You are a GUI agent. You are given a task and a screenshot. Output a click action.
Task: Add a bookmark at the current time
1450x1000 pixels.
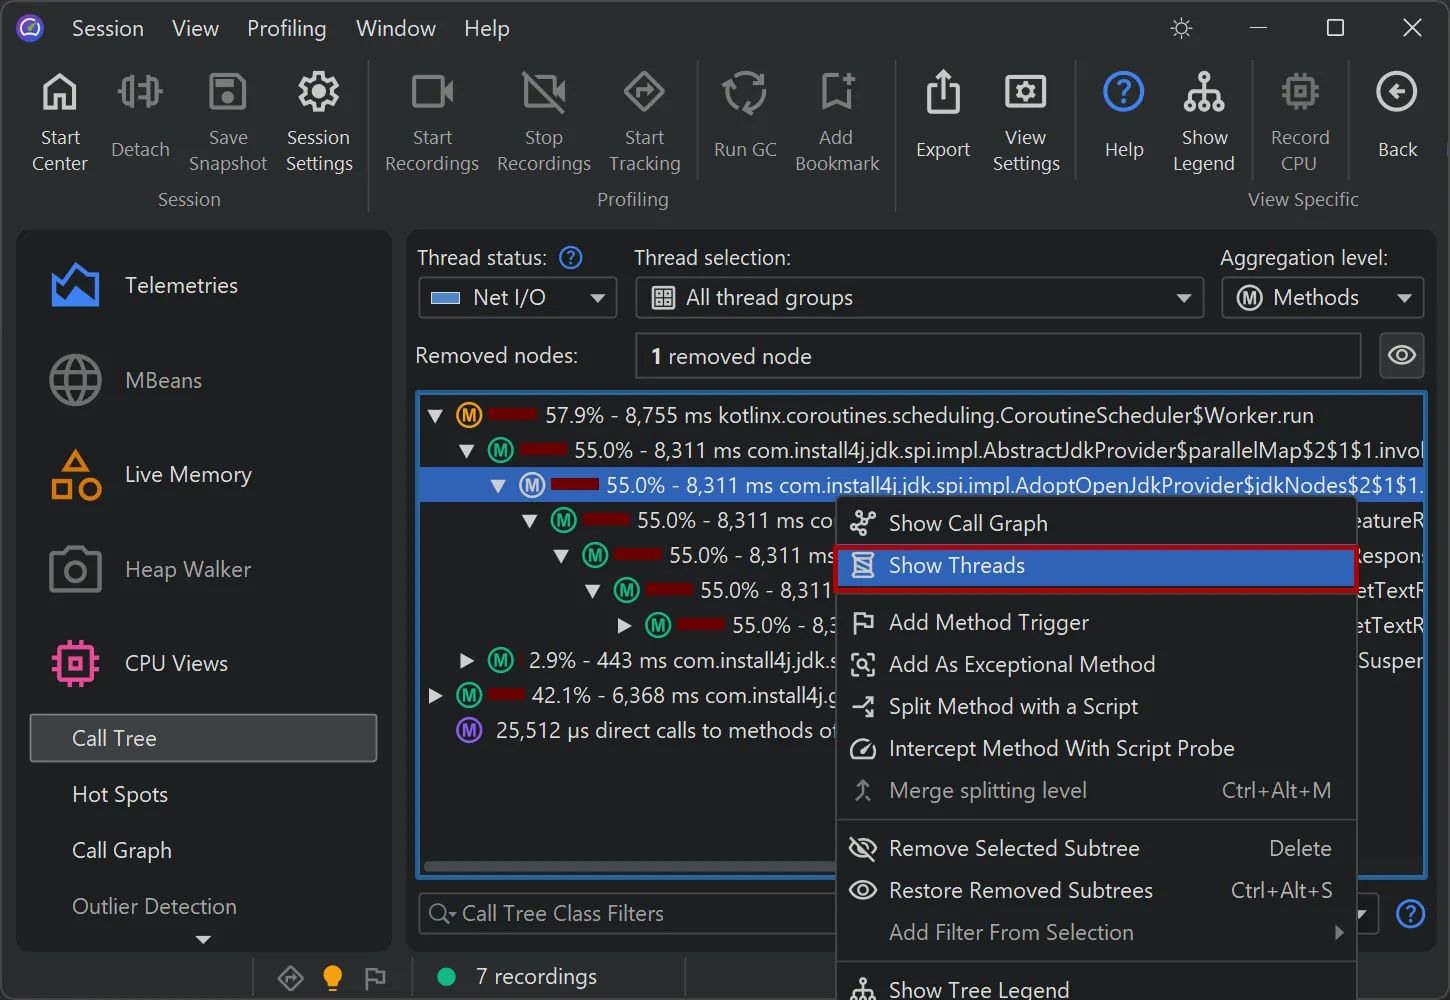[x=837, y=119]
